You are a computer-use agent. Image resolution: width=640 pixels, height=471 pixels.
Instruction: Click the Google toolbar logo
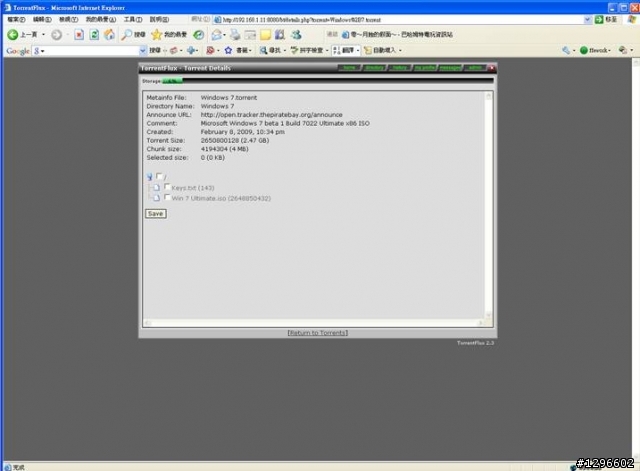tap(18, 51)
